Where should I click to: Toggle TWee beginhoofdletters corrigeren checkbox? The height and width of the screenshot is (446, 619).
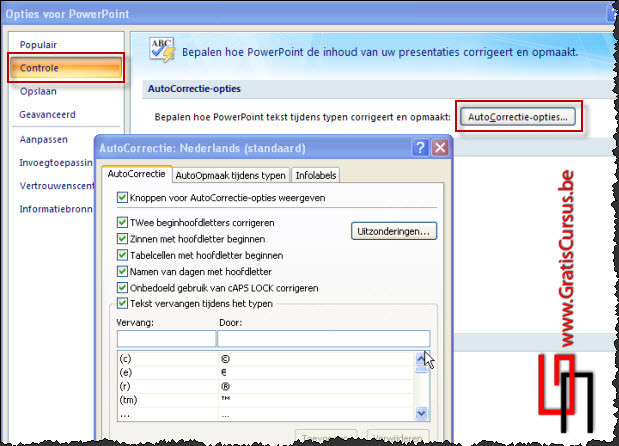[x=122, y=222]
